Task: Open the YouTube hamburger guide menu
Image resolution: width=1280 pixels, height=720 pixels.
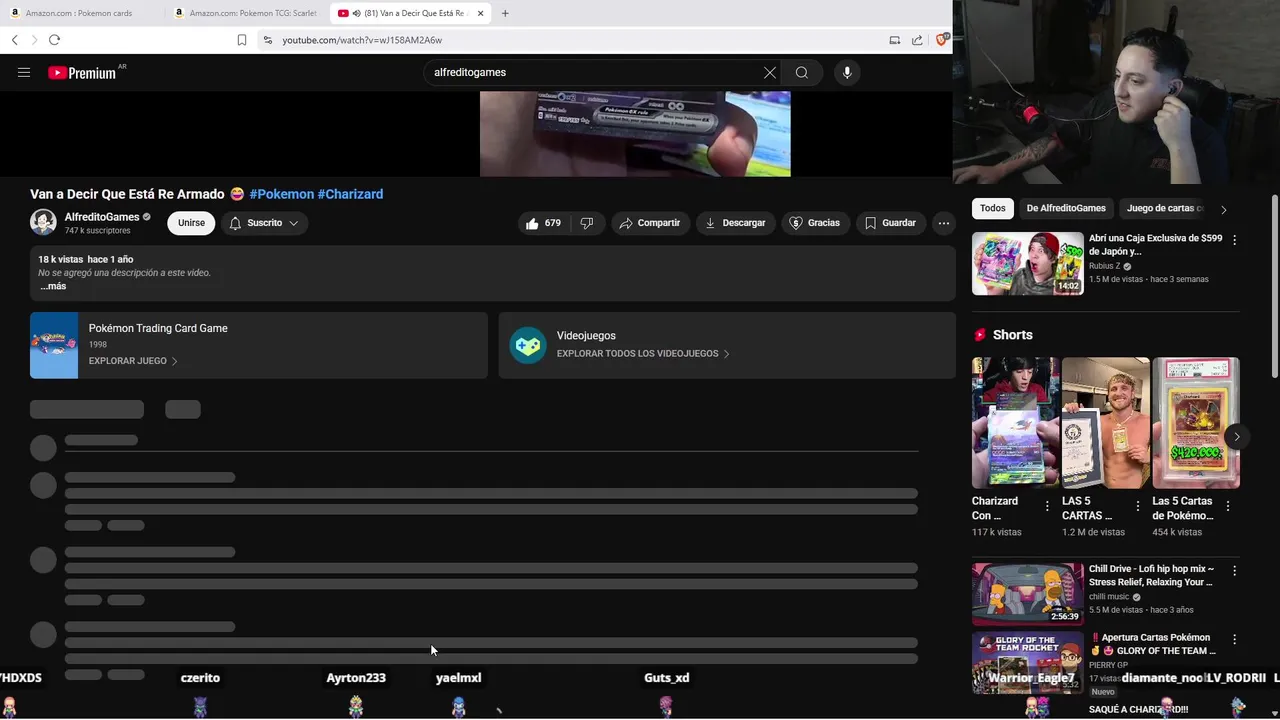Action: point(24,73)
